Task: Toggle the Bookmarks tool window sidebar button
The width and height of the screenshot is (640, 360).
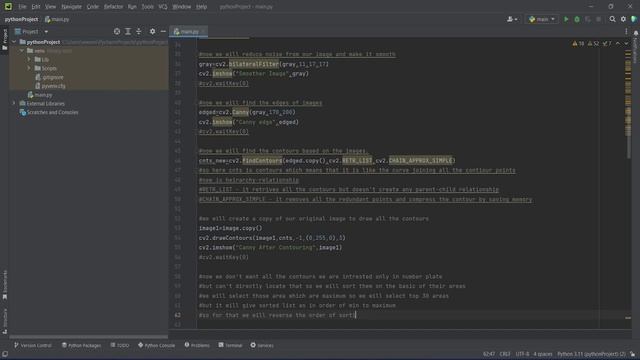Action: coord(4,285)
